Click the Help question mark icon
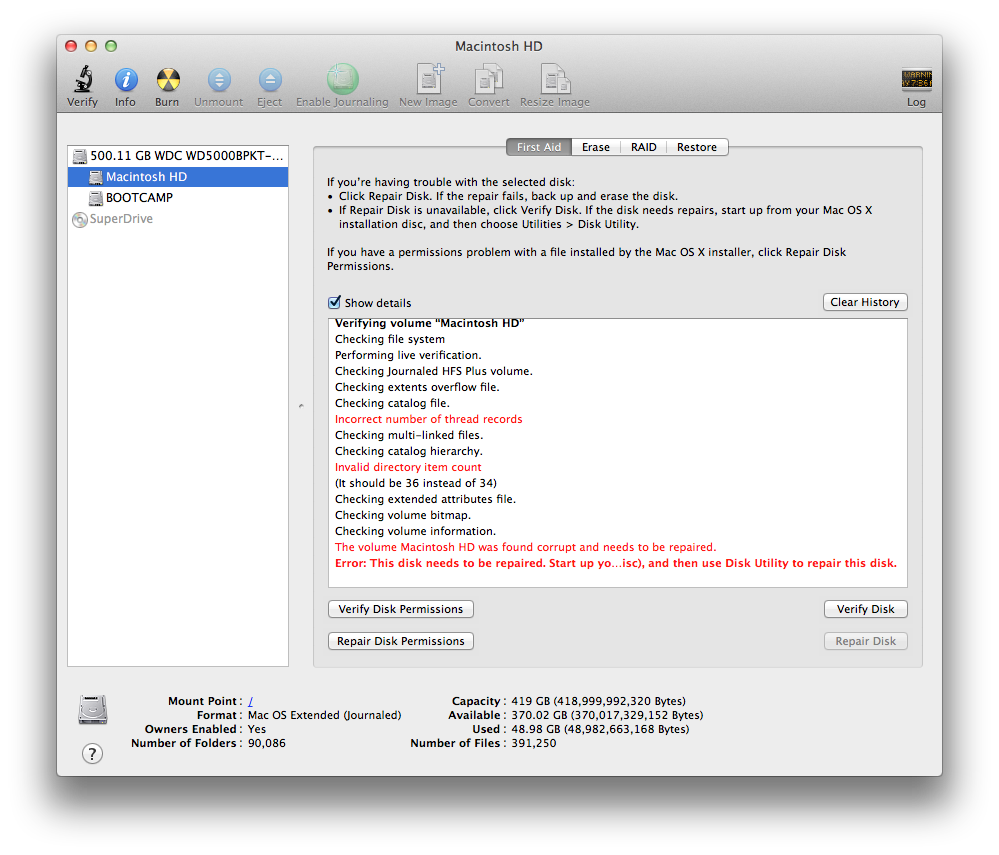The height and width of the screenshot is (855, 999). [92, 753]
